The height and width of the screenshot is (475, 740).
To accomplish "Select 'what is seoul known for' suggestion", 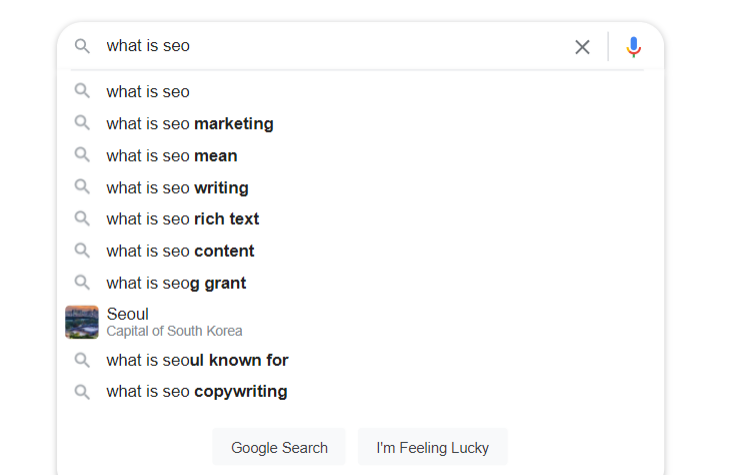I will click(197, 360).
